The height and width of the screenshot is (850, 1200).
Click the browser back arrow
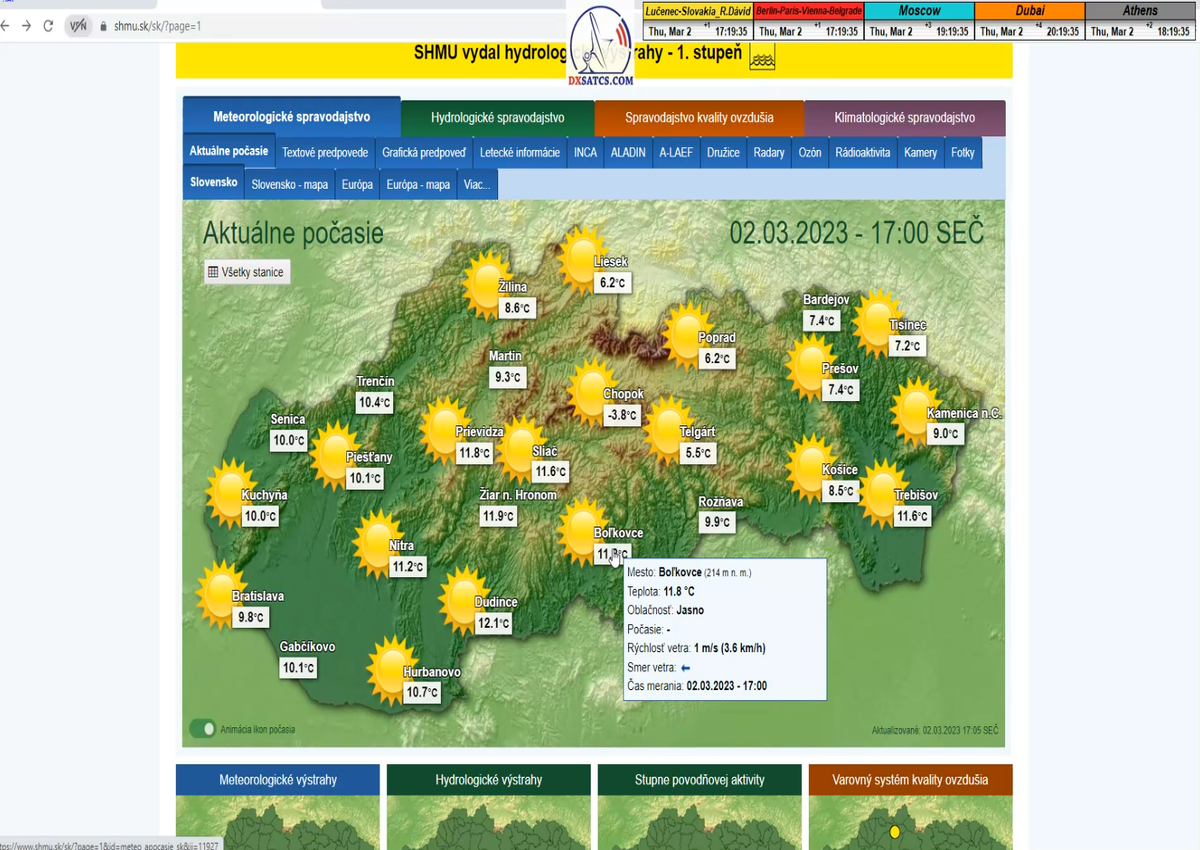(x=5, y=26)
